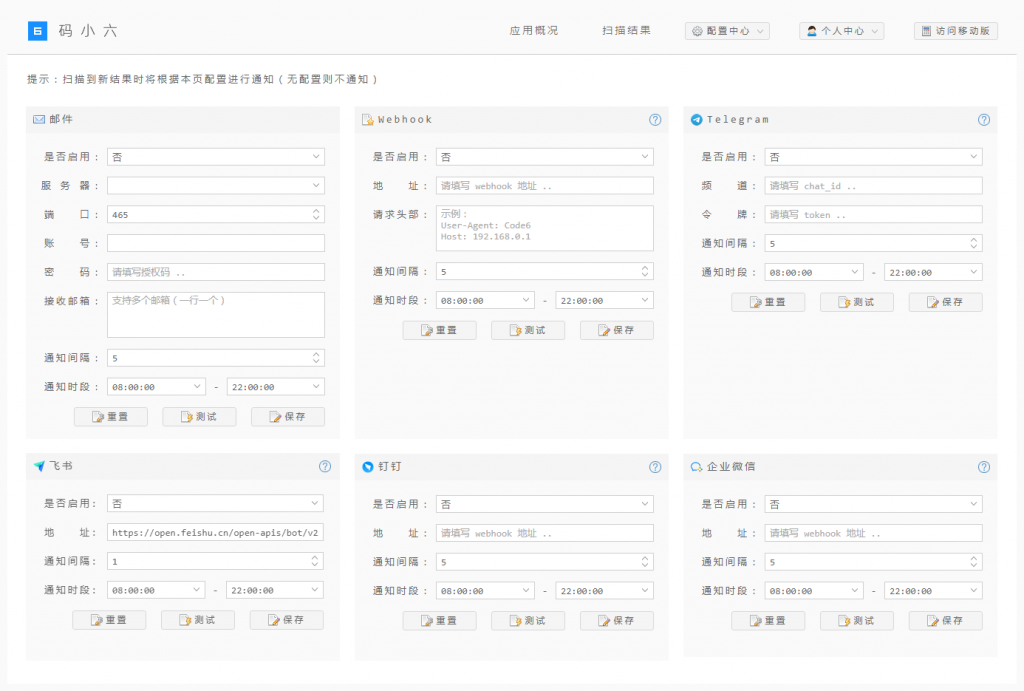This screenshot has height=691, width=1024.
Task: Expand the 个人中心 dropdown menu
Action: pyautogui.click(x=841, y=31)
